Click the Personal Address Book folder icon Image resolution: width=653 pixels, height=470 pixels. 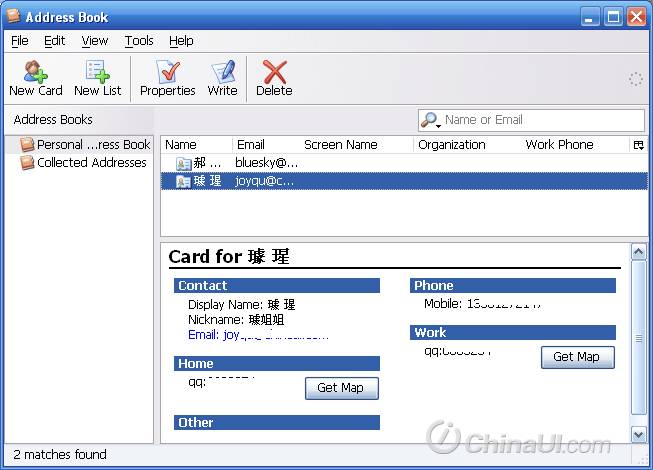point(27,145)
